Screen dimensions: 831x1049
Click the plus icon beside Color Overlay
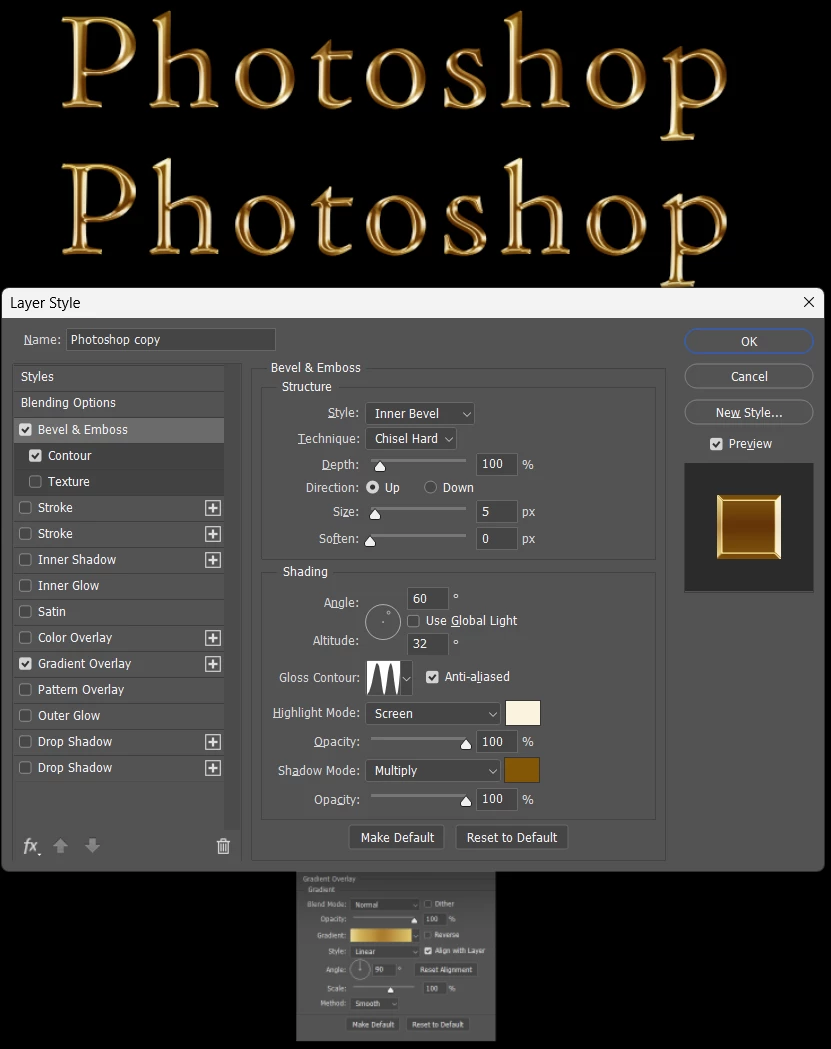point(213,638)
